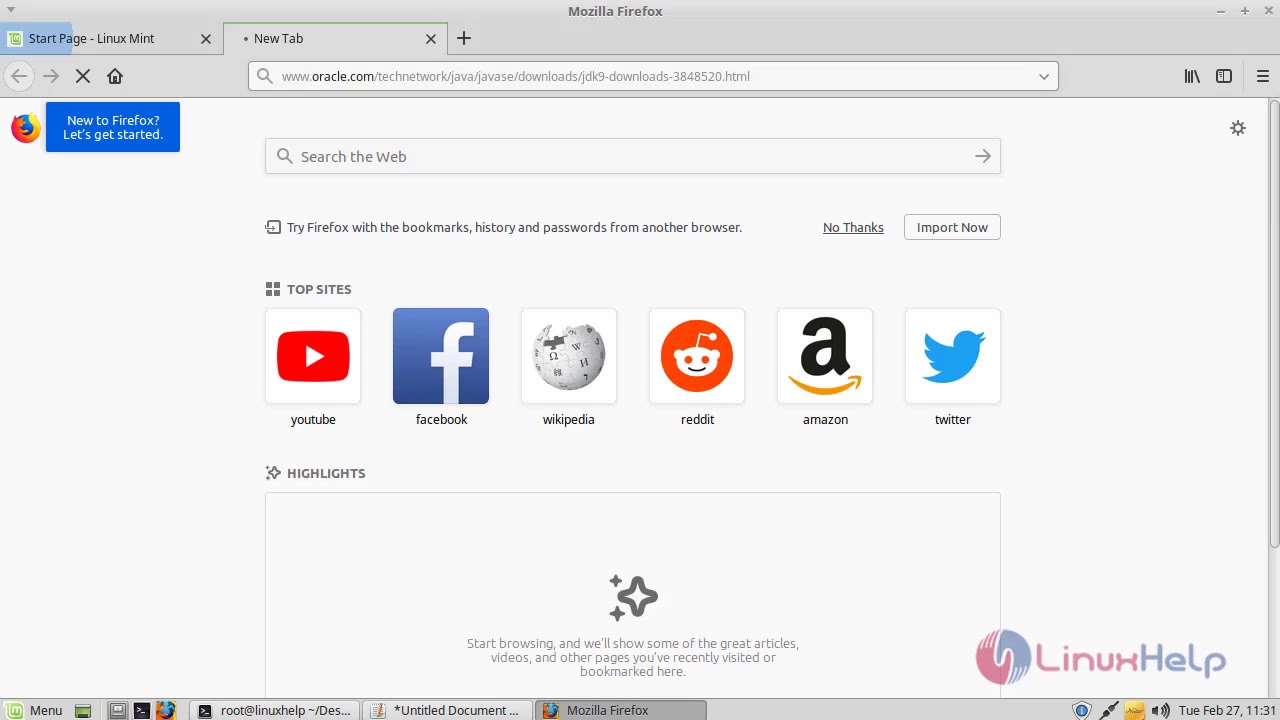Switch to the Untitled Document window
Screen dimensions: 1280x720
[446, 710]
